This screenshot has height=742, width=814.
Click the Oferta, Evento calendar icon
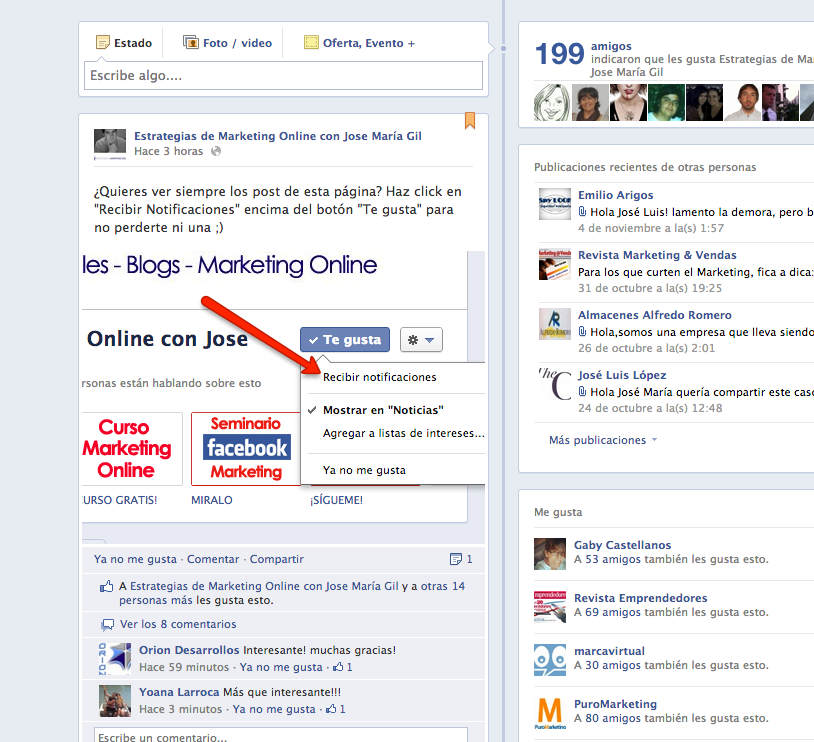click(311, 42)
